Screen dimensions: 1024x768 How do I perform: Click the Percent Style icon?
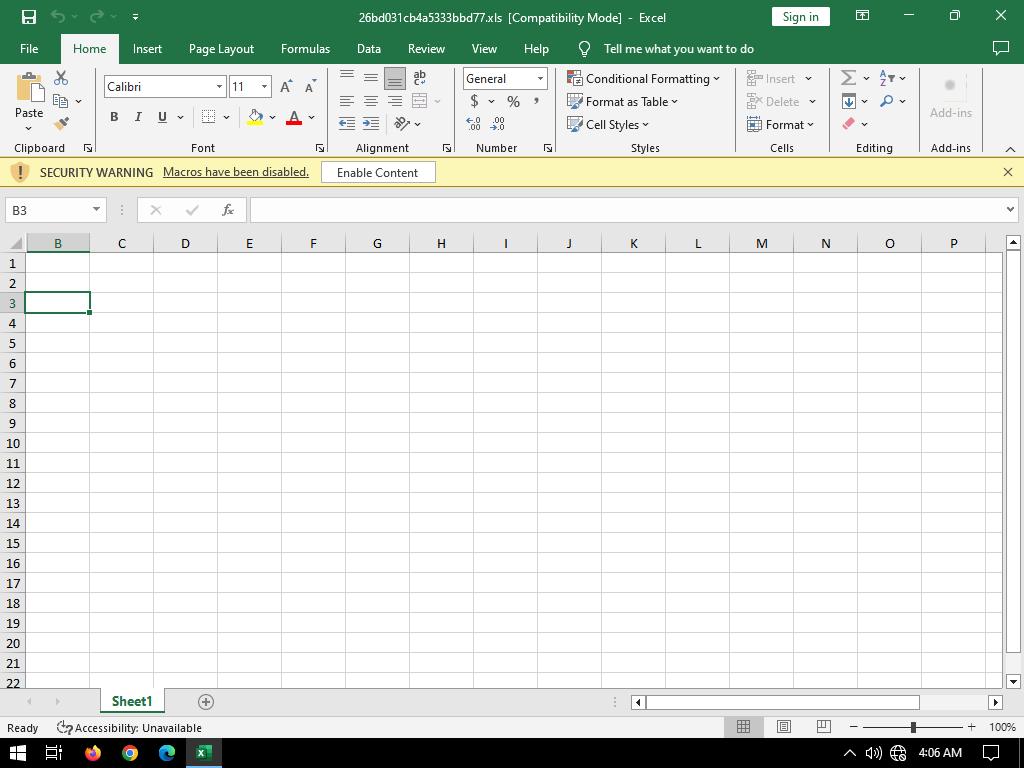(x=513, y=102)
